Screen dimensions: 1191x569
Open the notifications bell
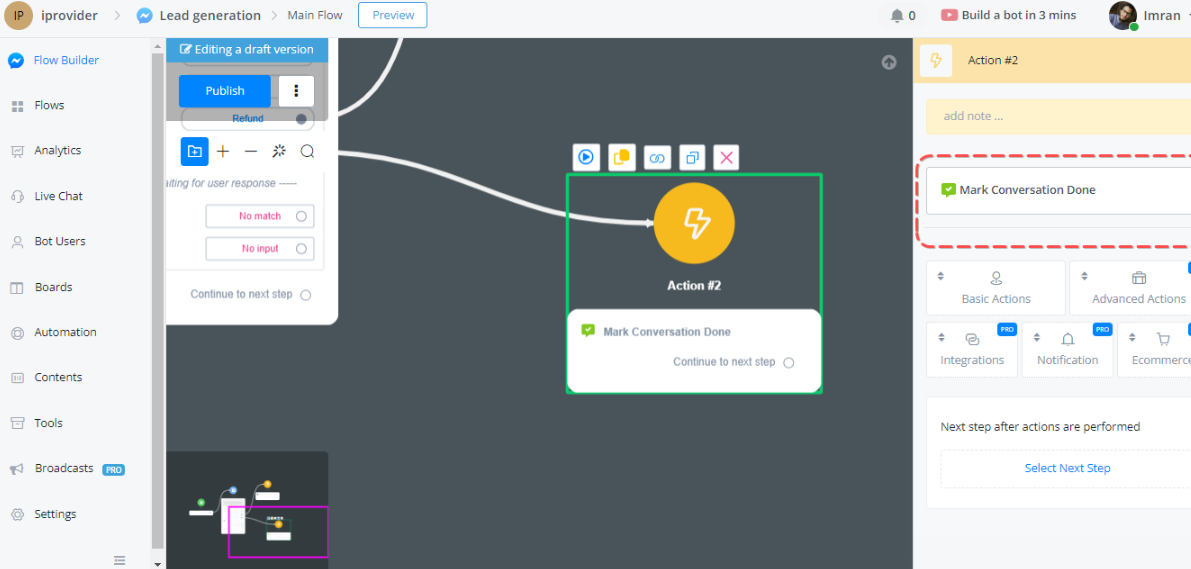(897, 15)
